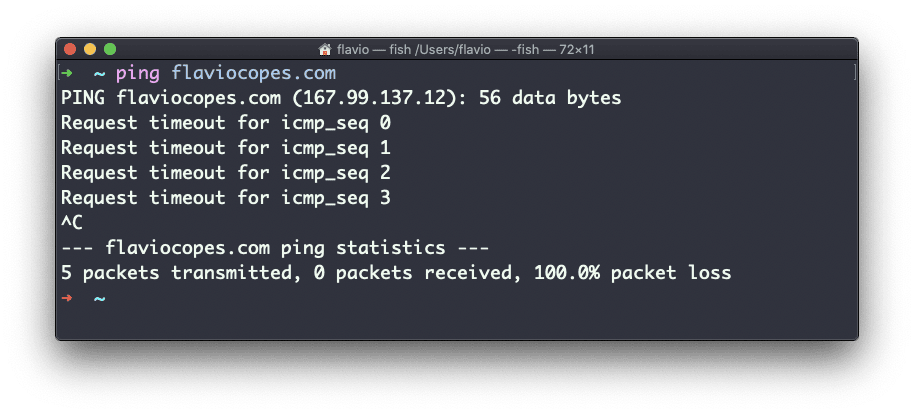Click the word 'ping' in the command
Viewport: 914px width, 414px height.
[x=138, y=73]
